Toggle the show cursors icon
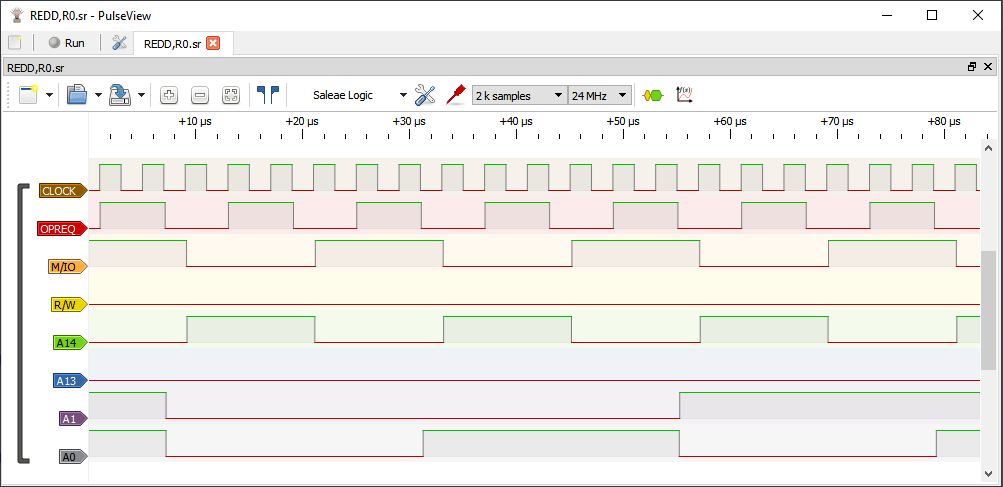Viewport: 1003px width, 487px height. click(x=268, y=95)
